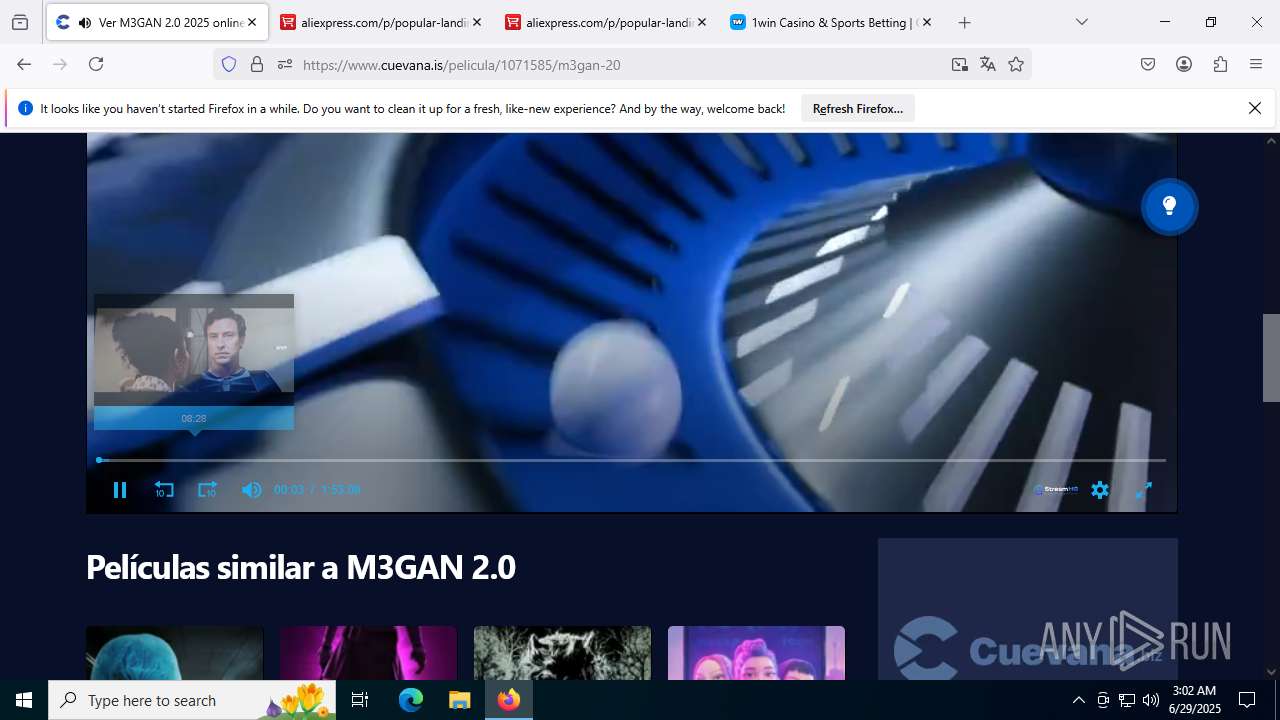The height and width of the screenshot is (720, 1280).
Task: Click scrollbar up arrow
Action: pos(1271,141)
